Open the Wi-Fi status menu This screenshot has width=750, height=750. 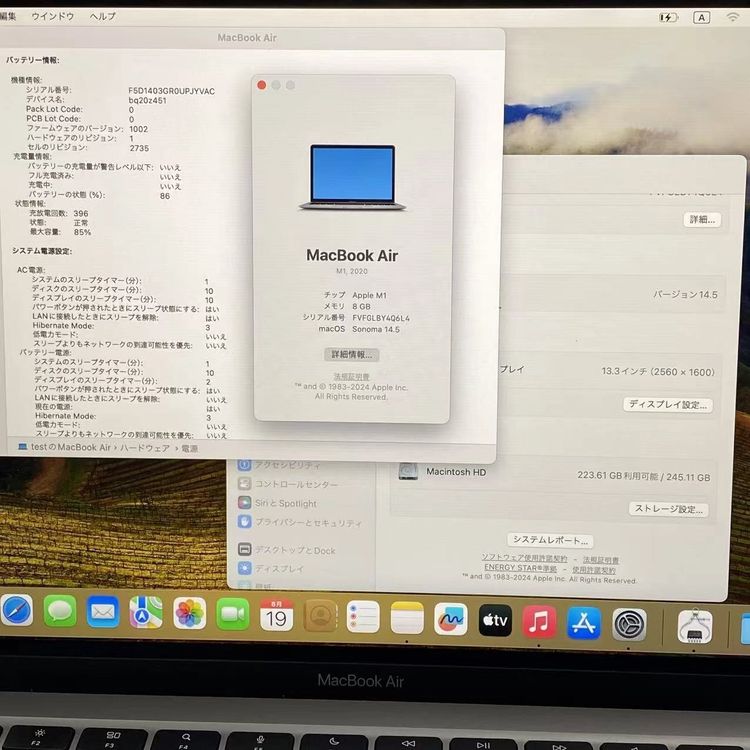pyautogui.click(x=732, y=17)
